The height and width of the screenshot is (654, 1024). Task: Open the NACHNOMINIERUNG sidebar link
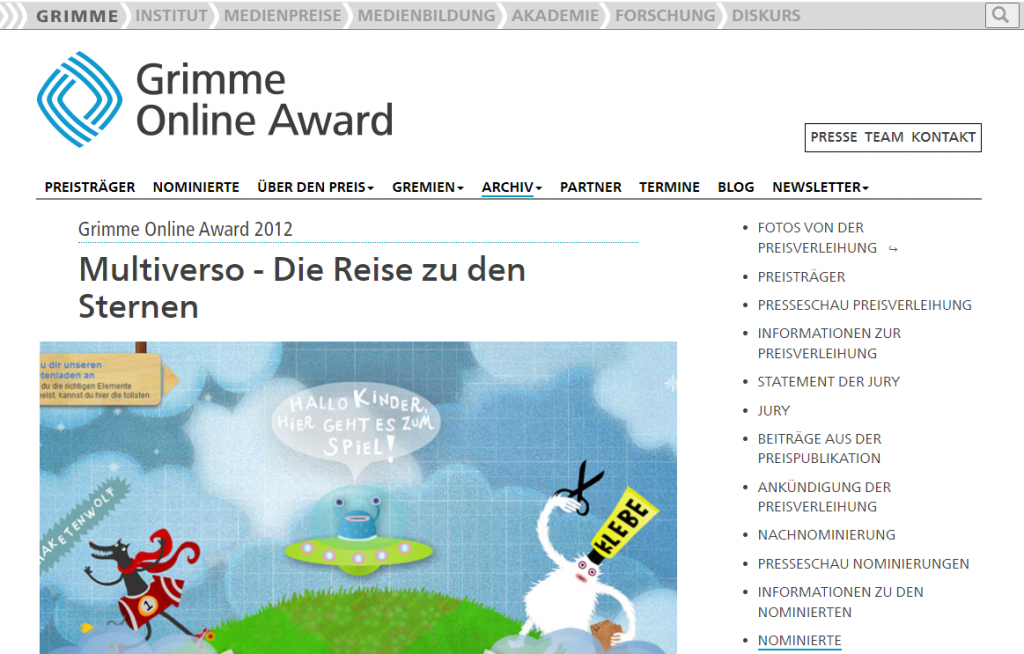point(827,535)
